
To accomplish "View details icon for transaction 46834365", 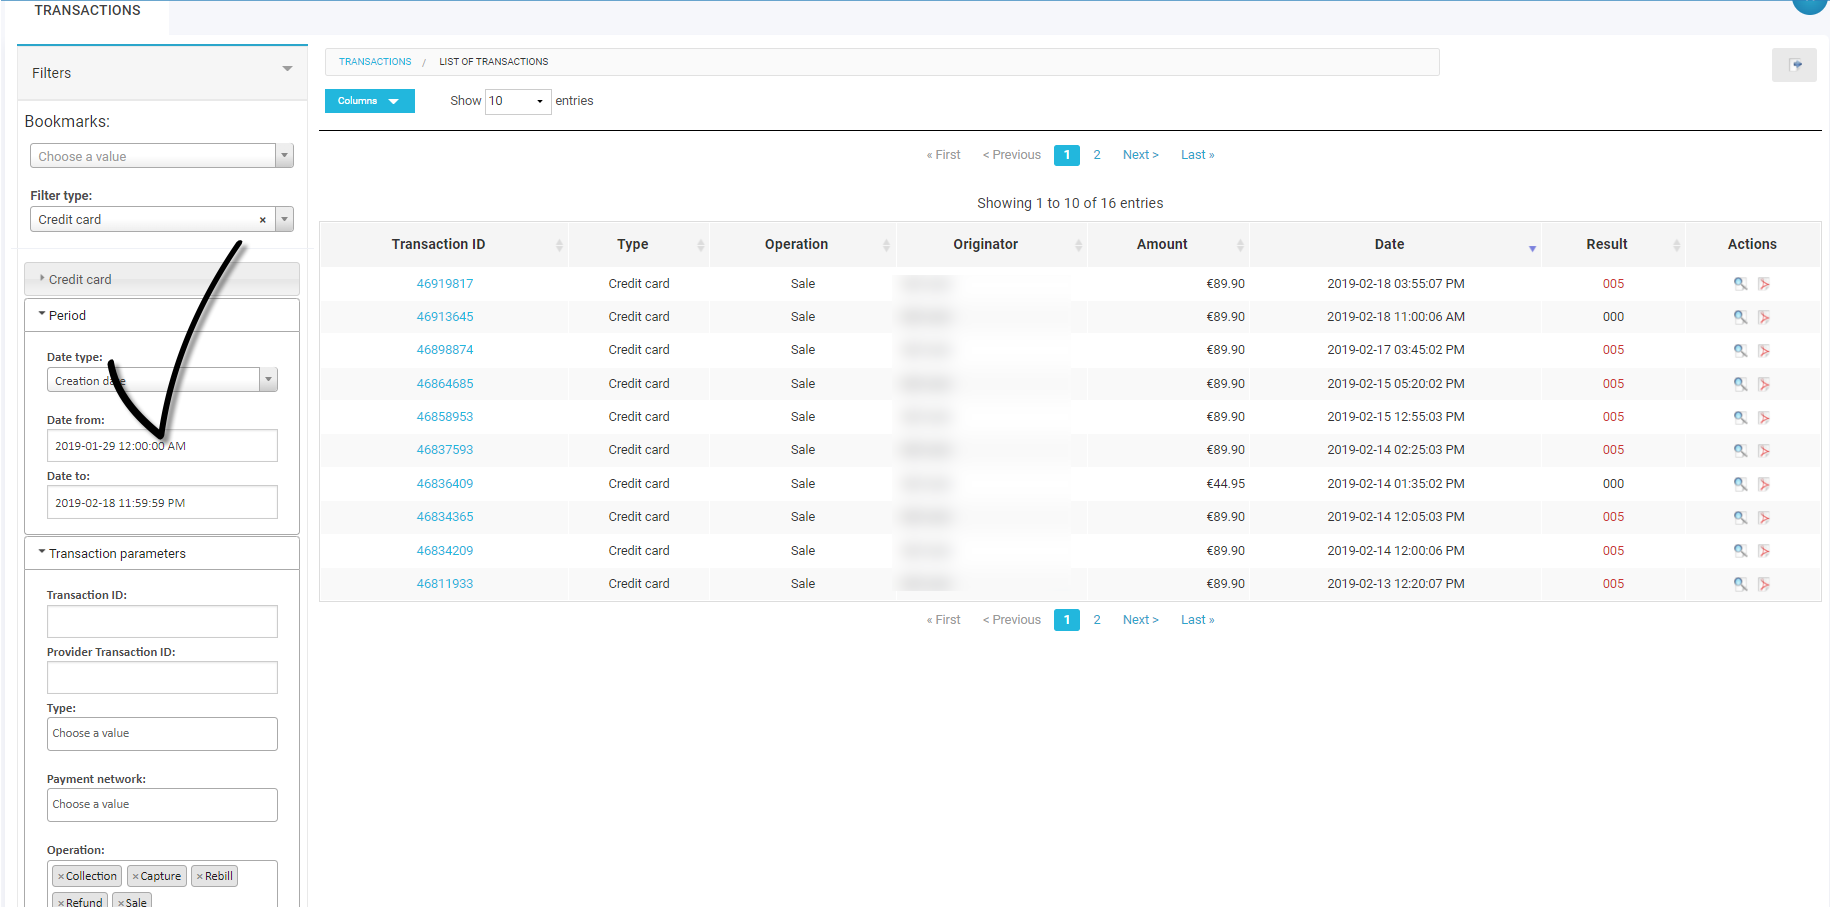I will 1740,517.
